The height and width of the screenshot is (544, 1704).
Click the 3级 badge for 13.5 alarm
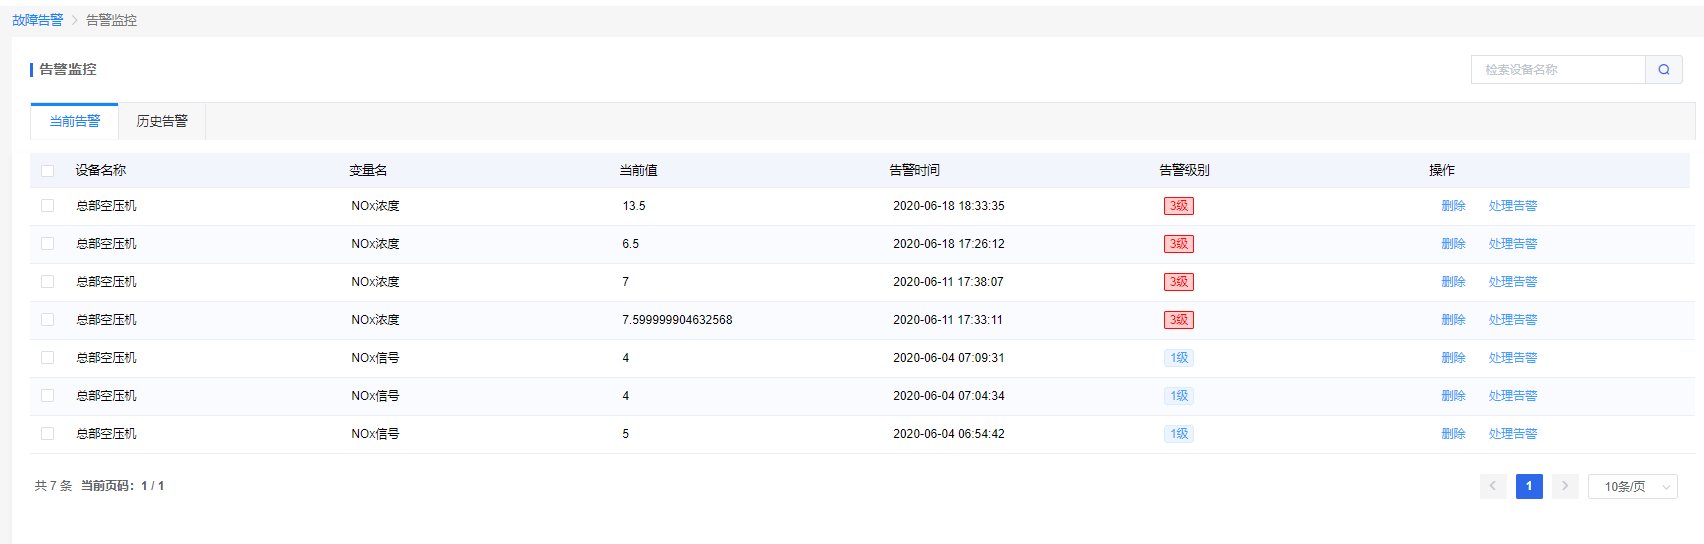tap(1179, 206)
